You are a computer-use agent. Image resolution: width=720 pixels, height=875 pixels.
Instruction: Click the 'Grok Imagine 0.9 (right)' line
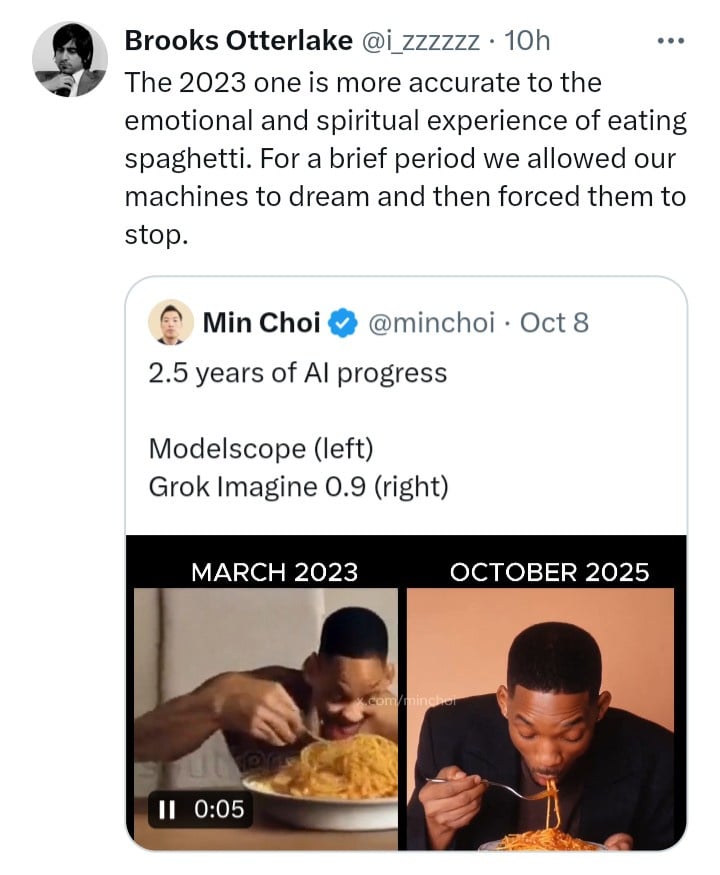click(299, 486)
